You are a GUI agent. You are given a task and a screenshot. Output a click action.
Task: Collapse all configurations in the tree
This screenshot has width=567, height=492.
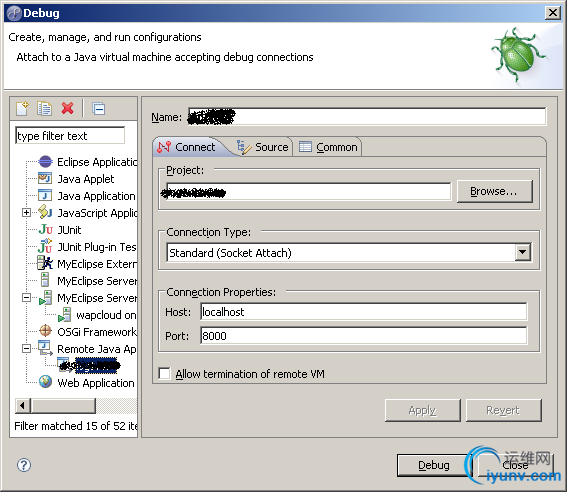(98, 109)
